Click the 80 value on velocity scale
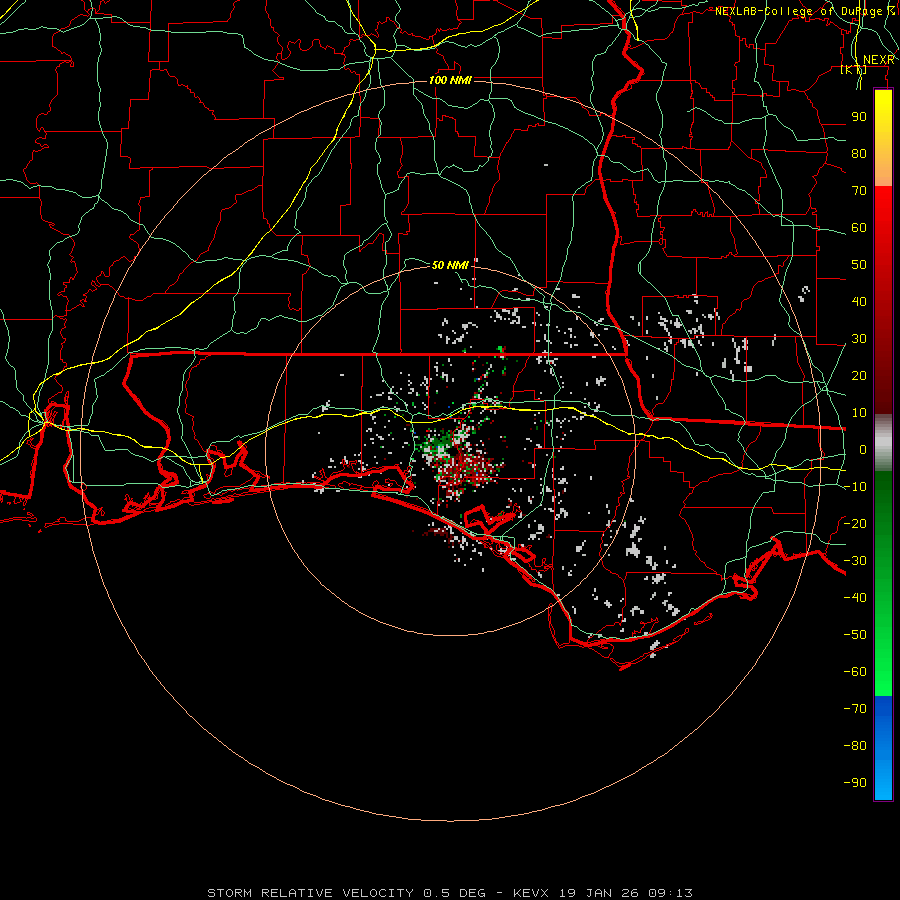Screen dimensions: 900x900 (859, 153)
